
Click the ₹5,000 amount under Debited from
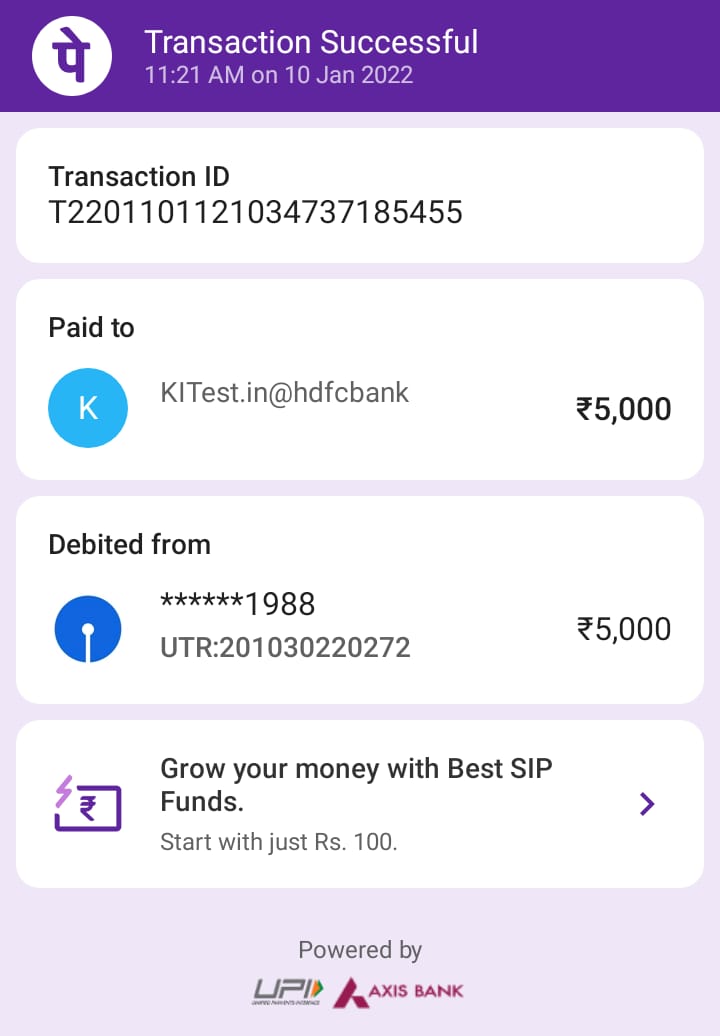coord(623,629)
